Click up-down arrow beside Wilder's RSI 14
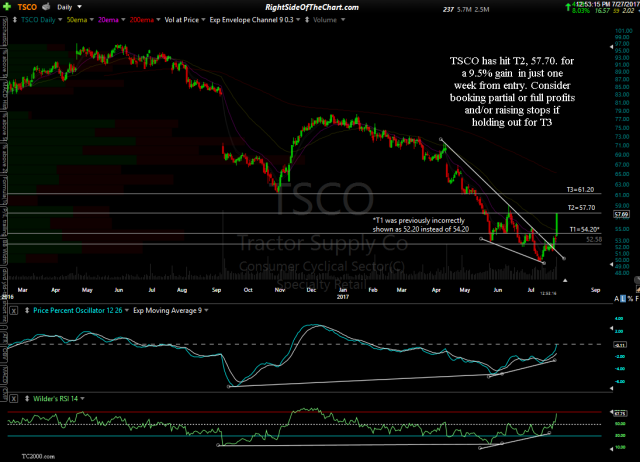Screen dimensions: 640x462 coord(27,399)
